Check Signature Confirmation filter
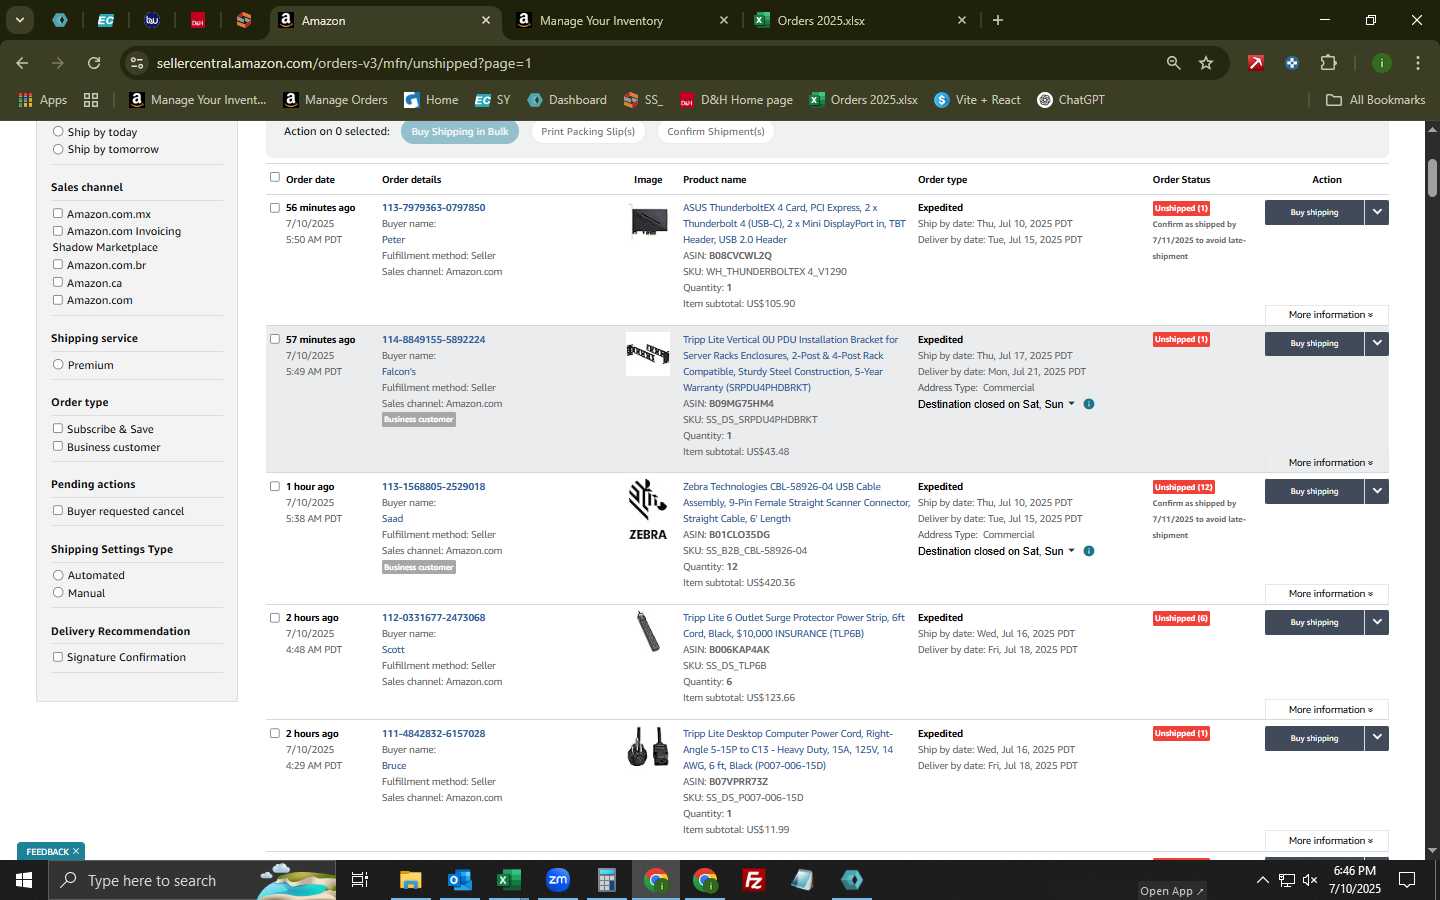The height and width of the screenshot is (900, 1440). (x=58, y=656)
